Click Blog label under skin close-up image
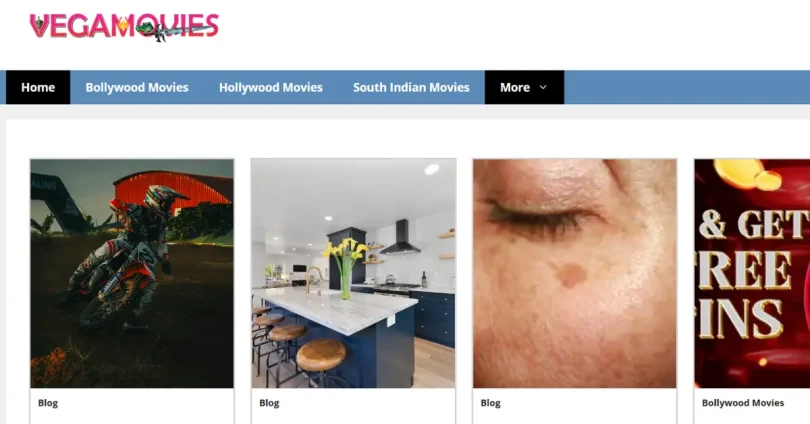This screenshot has width=810, height=424. pos(490,403)
